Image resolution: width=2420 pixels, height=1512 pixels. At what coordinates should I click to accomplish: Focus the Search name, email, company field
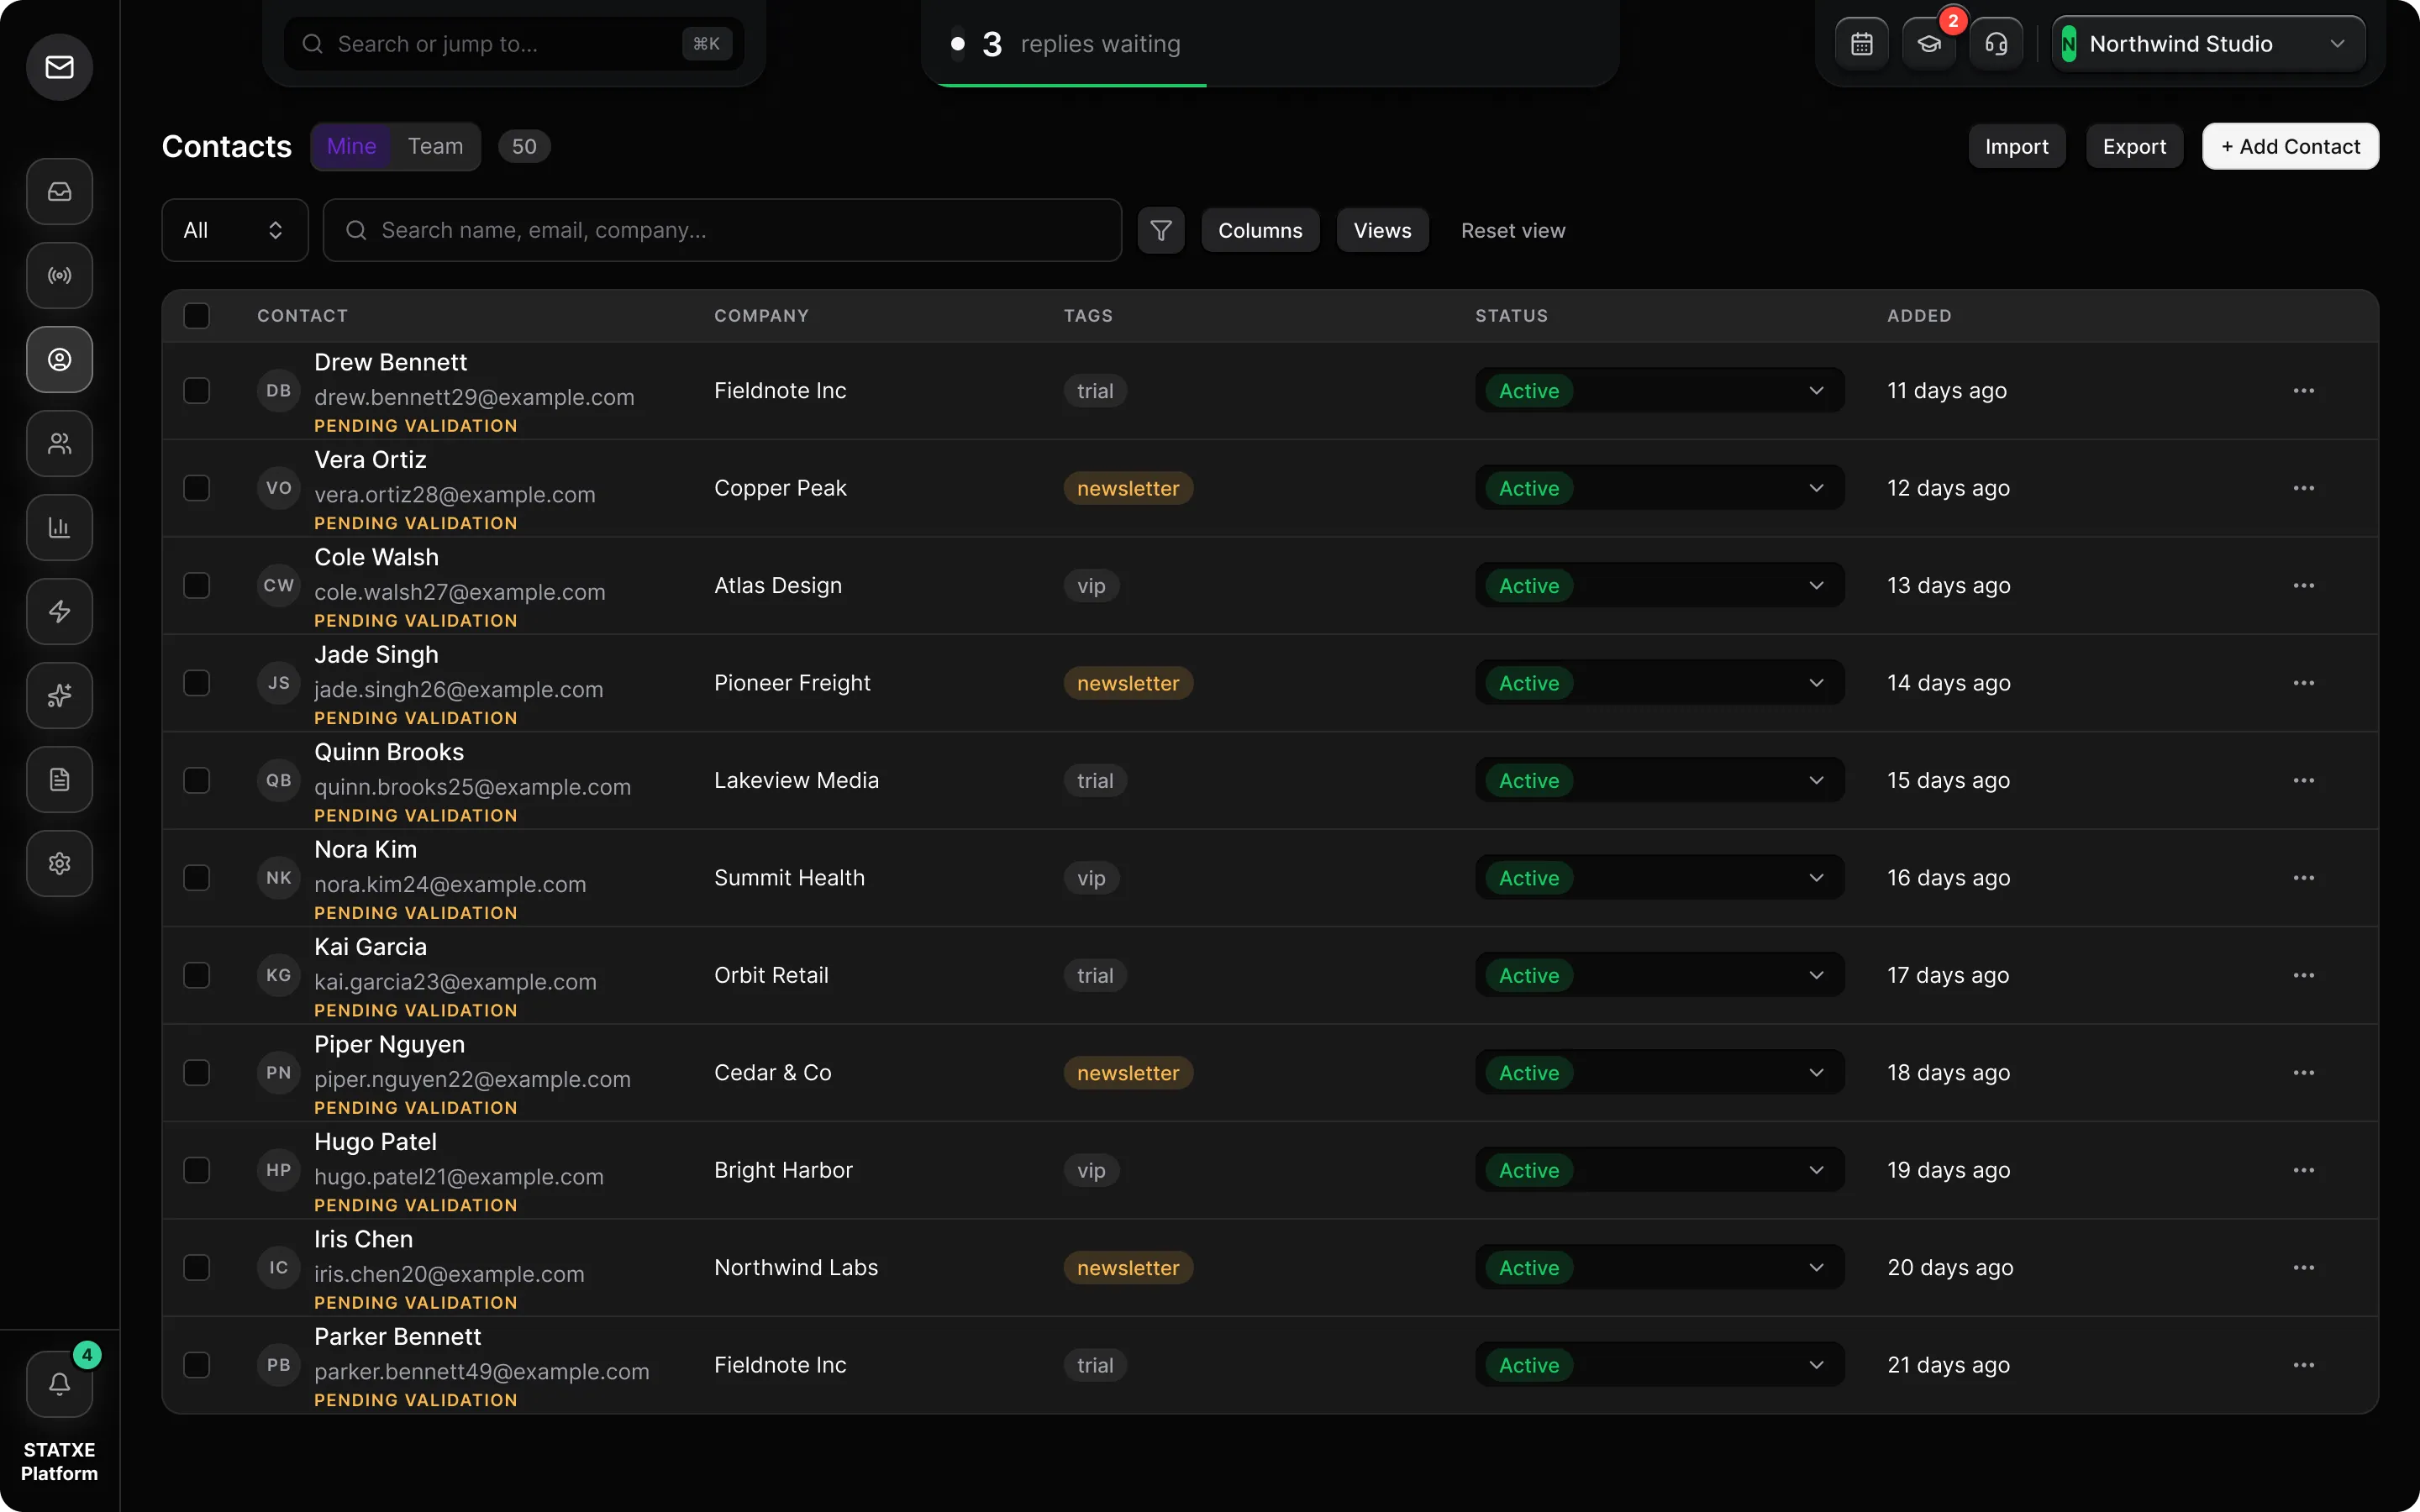tap(722, 230)
